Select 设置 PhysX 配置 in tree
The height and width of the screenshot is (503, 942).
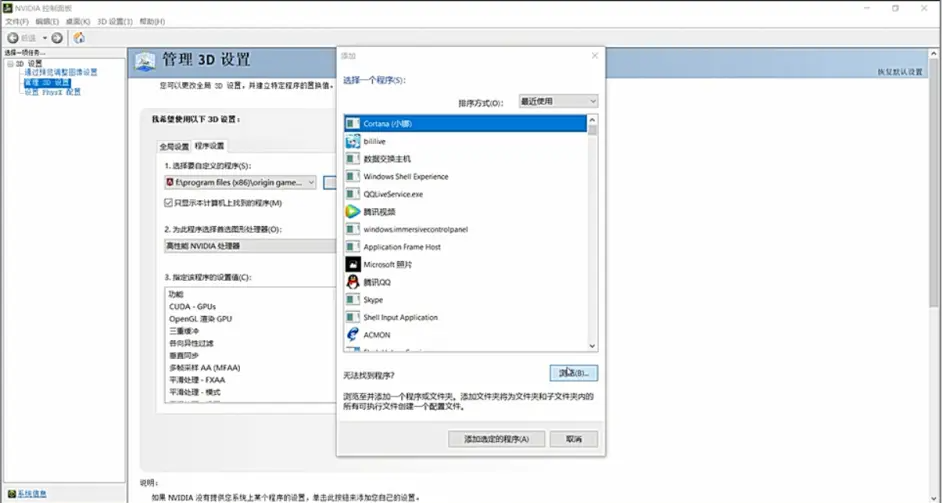(x=52, y=92)
